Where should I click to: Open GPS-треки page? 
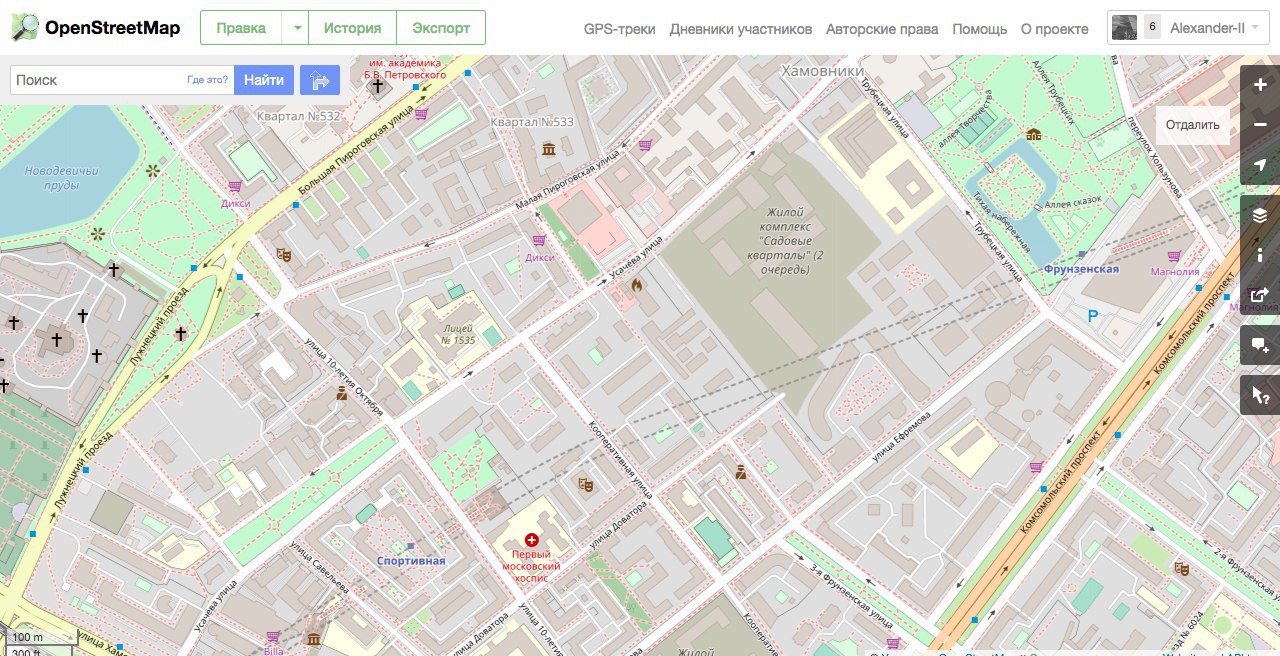pyautogui.click(x=620, y=29)
